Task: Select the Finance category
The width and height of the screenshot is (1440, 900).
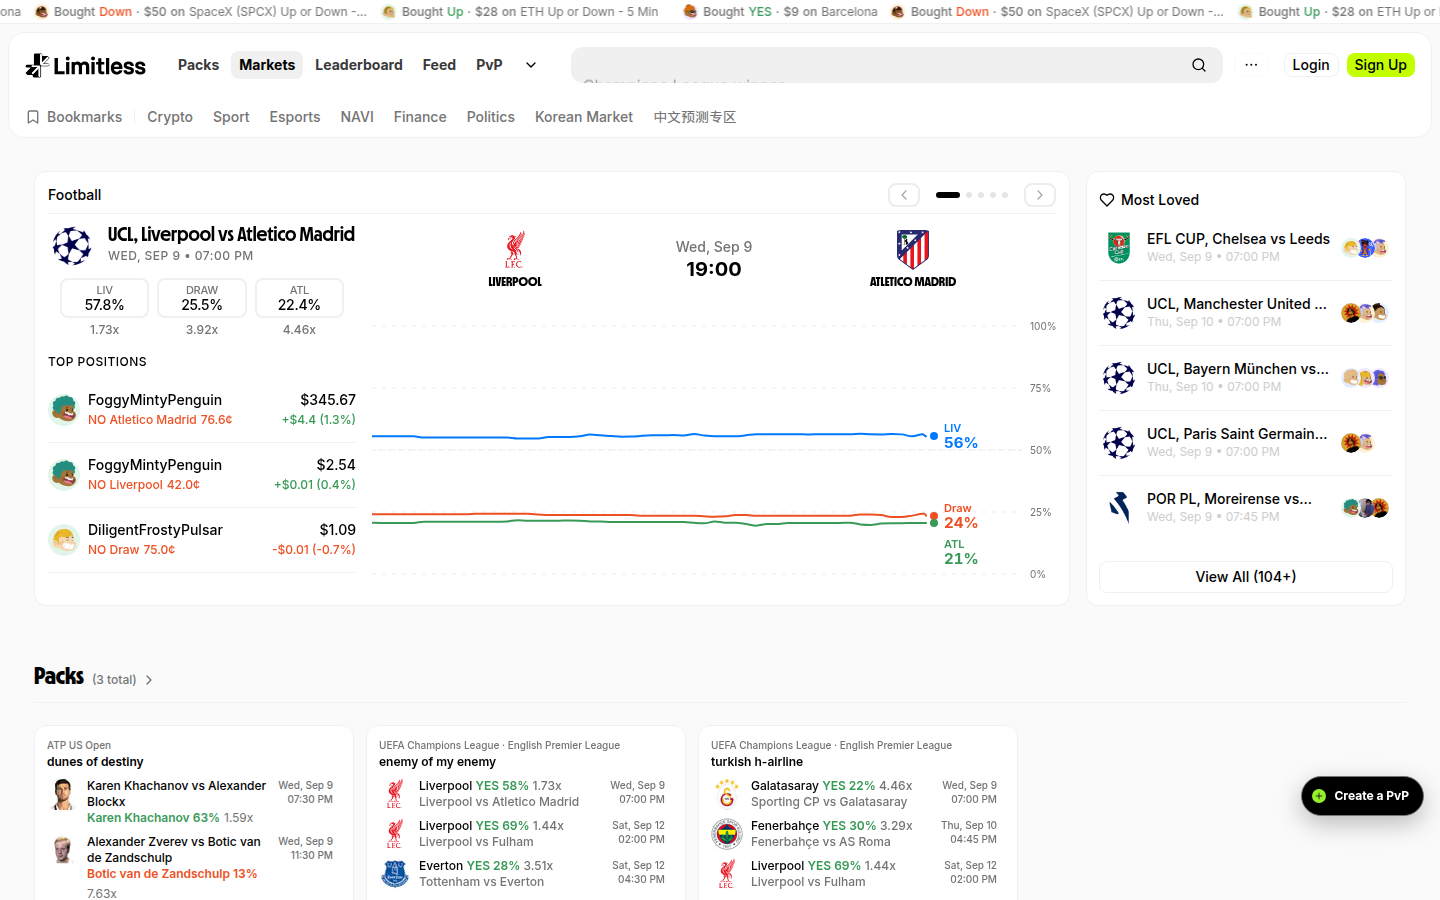Action: pos(420,117)
